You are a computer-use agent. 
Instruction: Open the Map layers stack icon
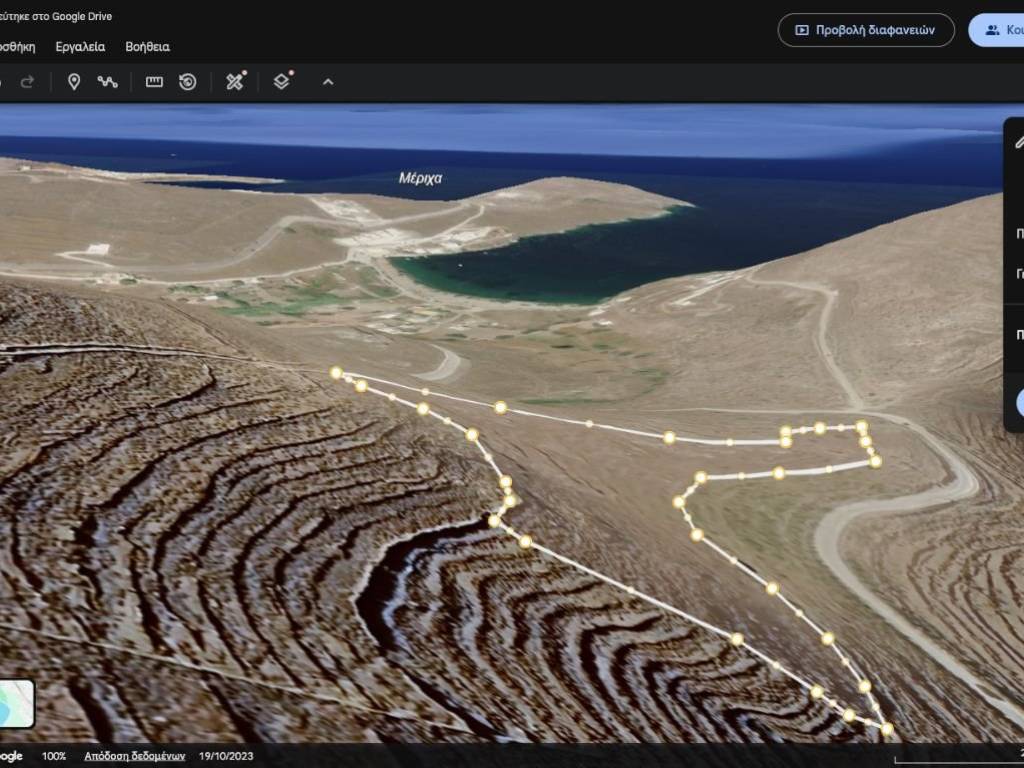tap(282, 82)
